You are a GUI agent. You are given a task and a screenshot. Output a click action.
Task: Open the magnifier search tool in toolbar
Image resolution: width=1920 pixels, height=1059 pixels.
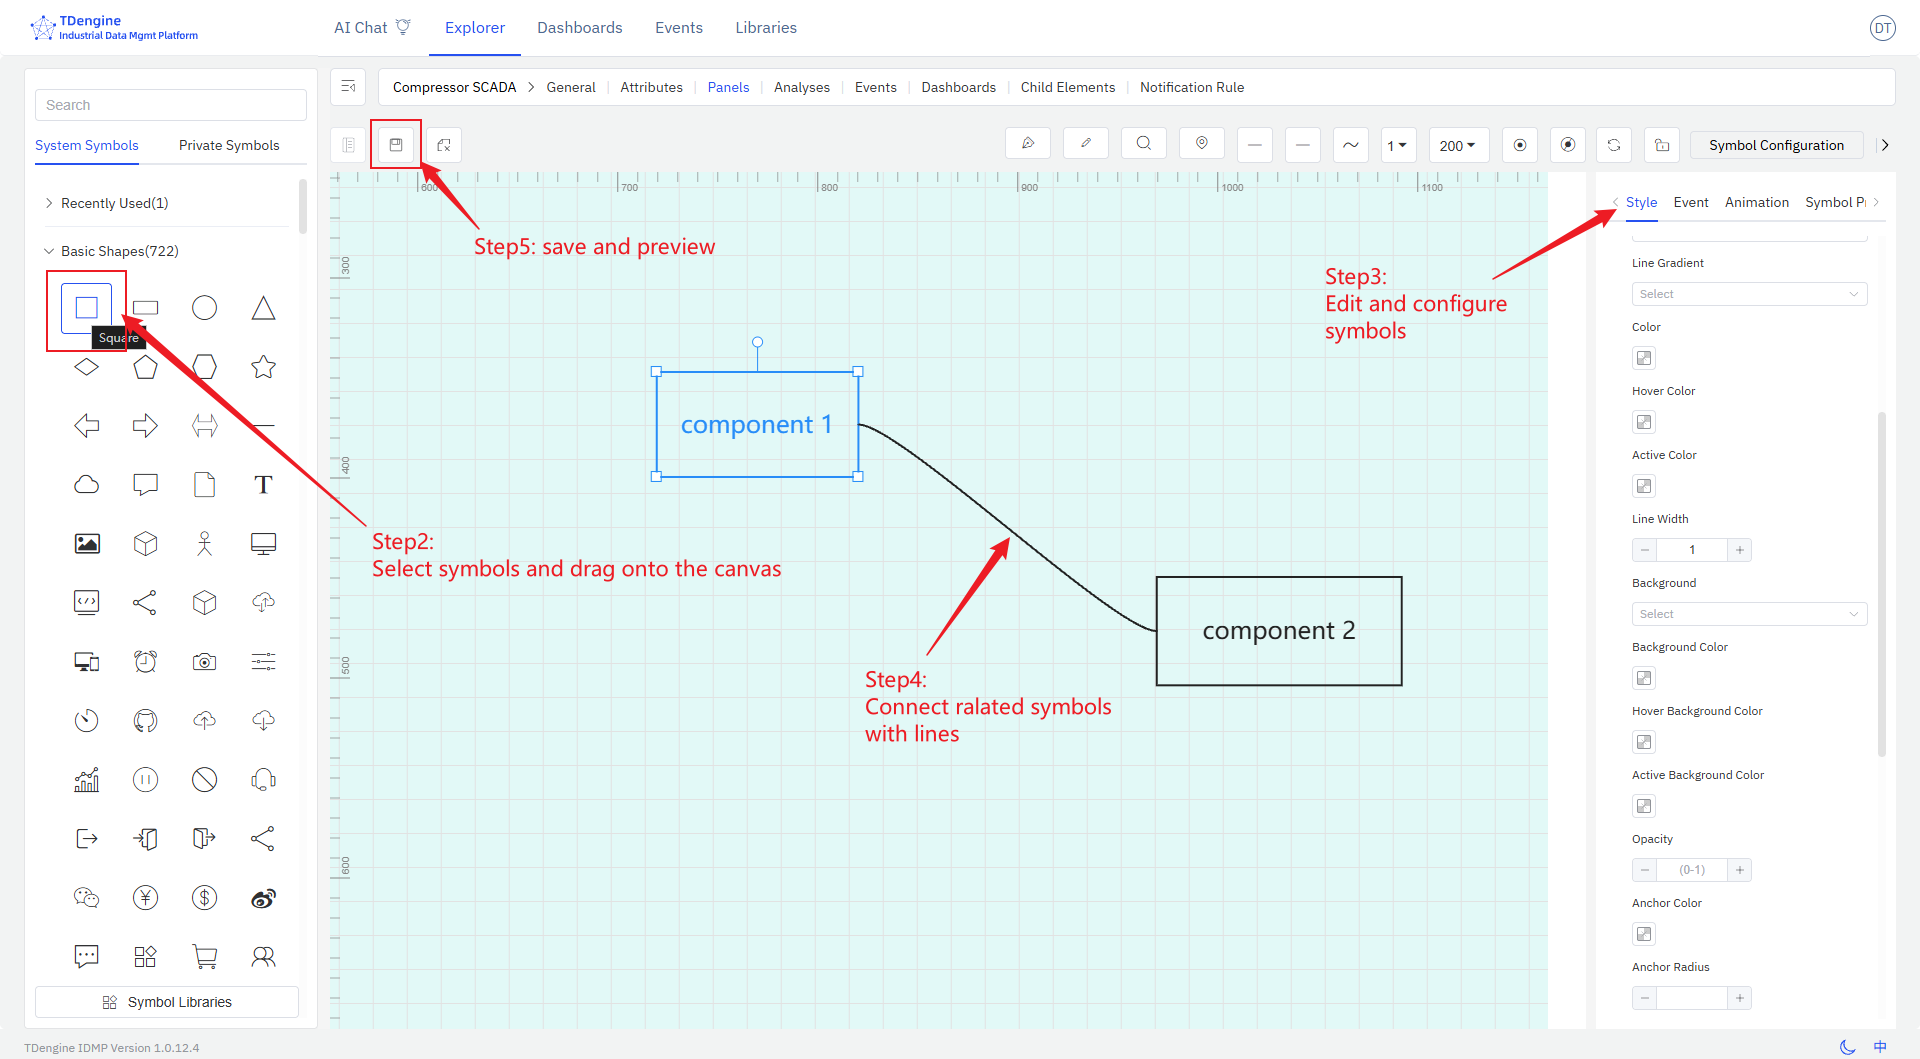[x=1143, y=144]
